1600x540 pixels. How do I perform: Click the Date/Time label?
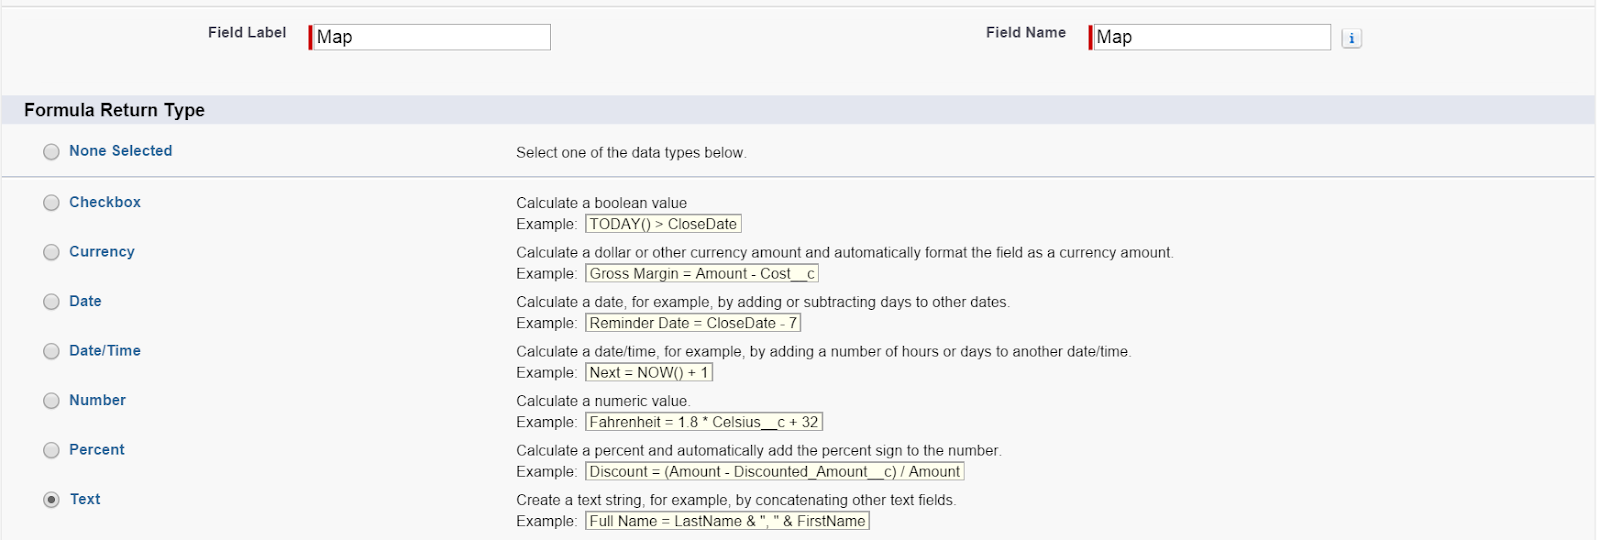click(x=105, y=351)
